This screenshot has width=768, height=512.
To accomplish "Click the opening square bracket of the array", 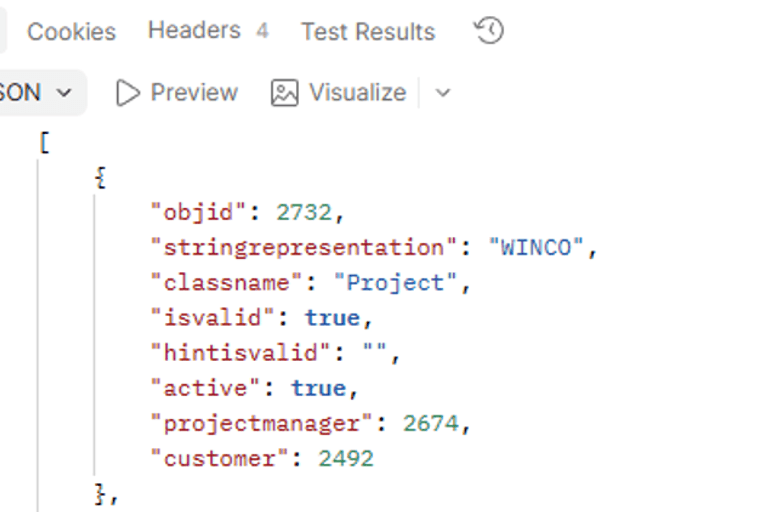I will (45, 143).
